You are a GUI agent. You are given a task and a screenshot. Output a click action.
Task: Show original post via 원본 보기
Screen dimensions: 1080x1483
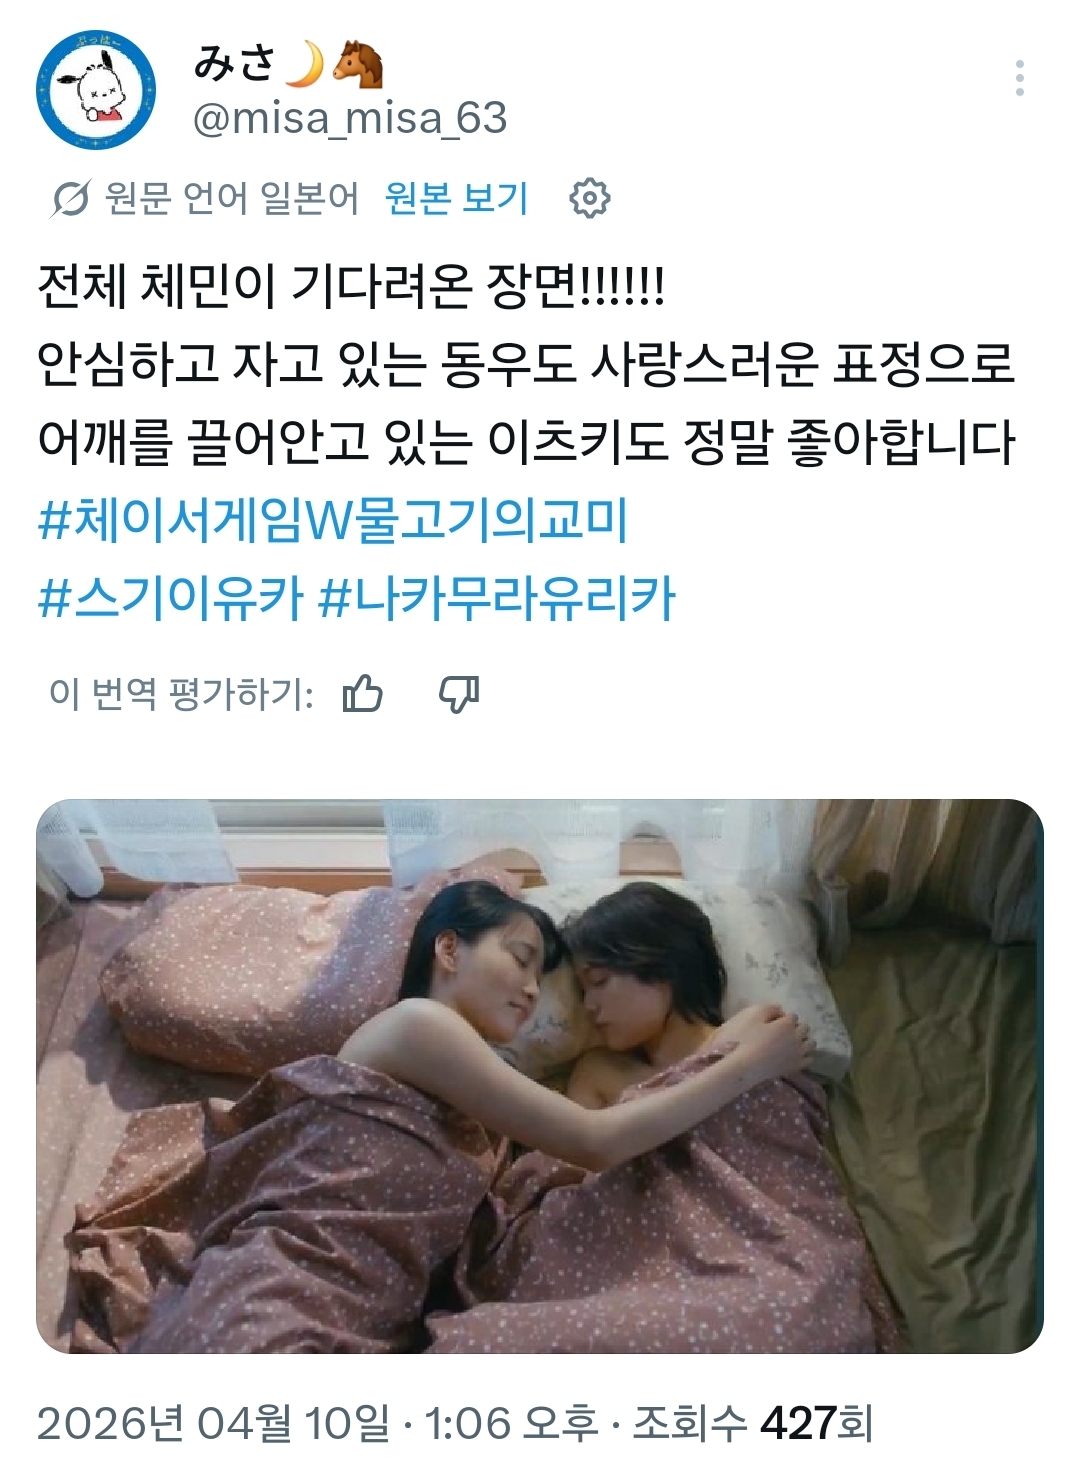(x=456, y=198)
